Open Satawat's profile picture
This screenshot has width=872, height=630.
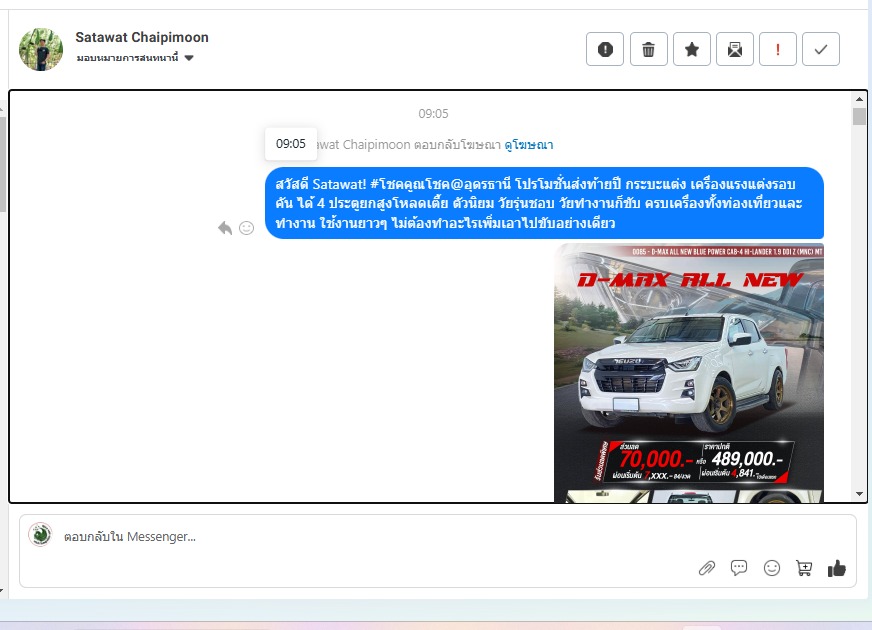[x=41, y=48]
